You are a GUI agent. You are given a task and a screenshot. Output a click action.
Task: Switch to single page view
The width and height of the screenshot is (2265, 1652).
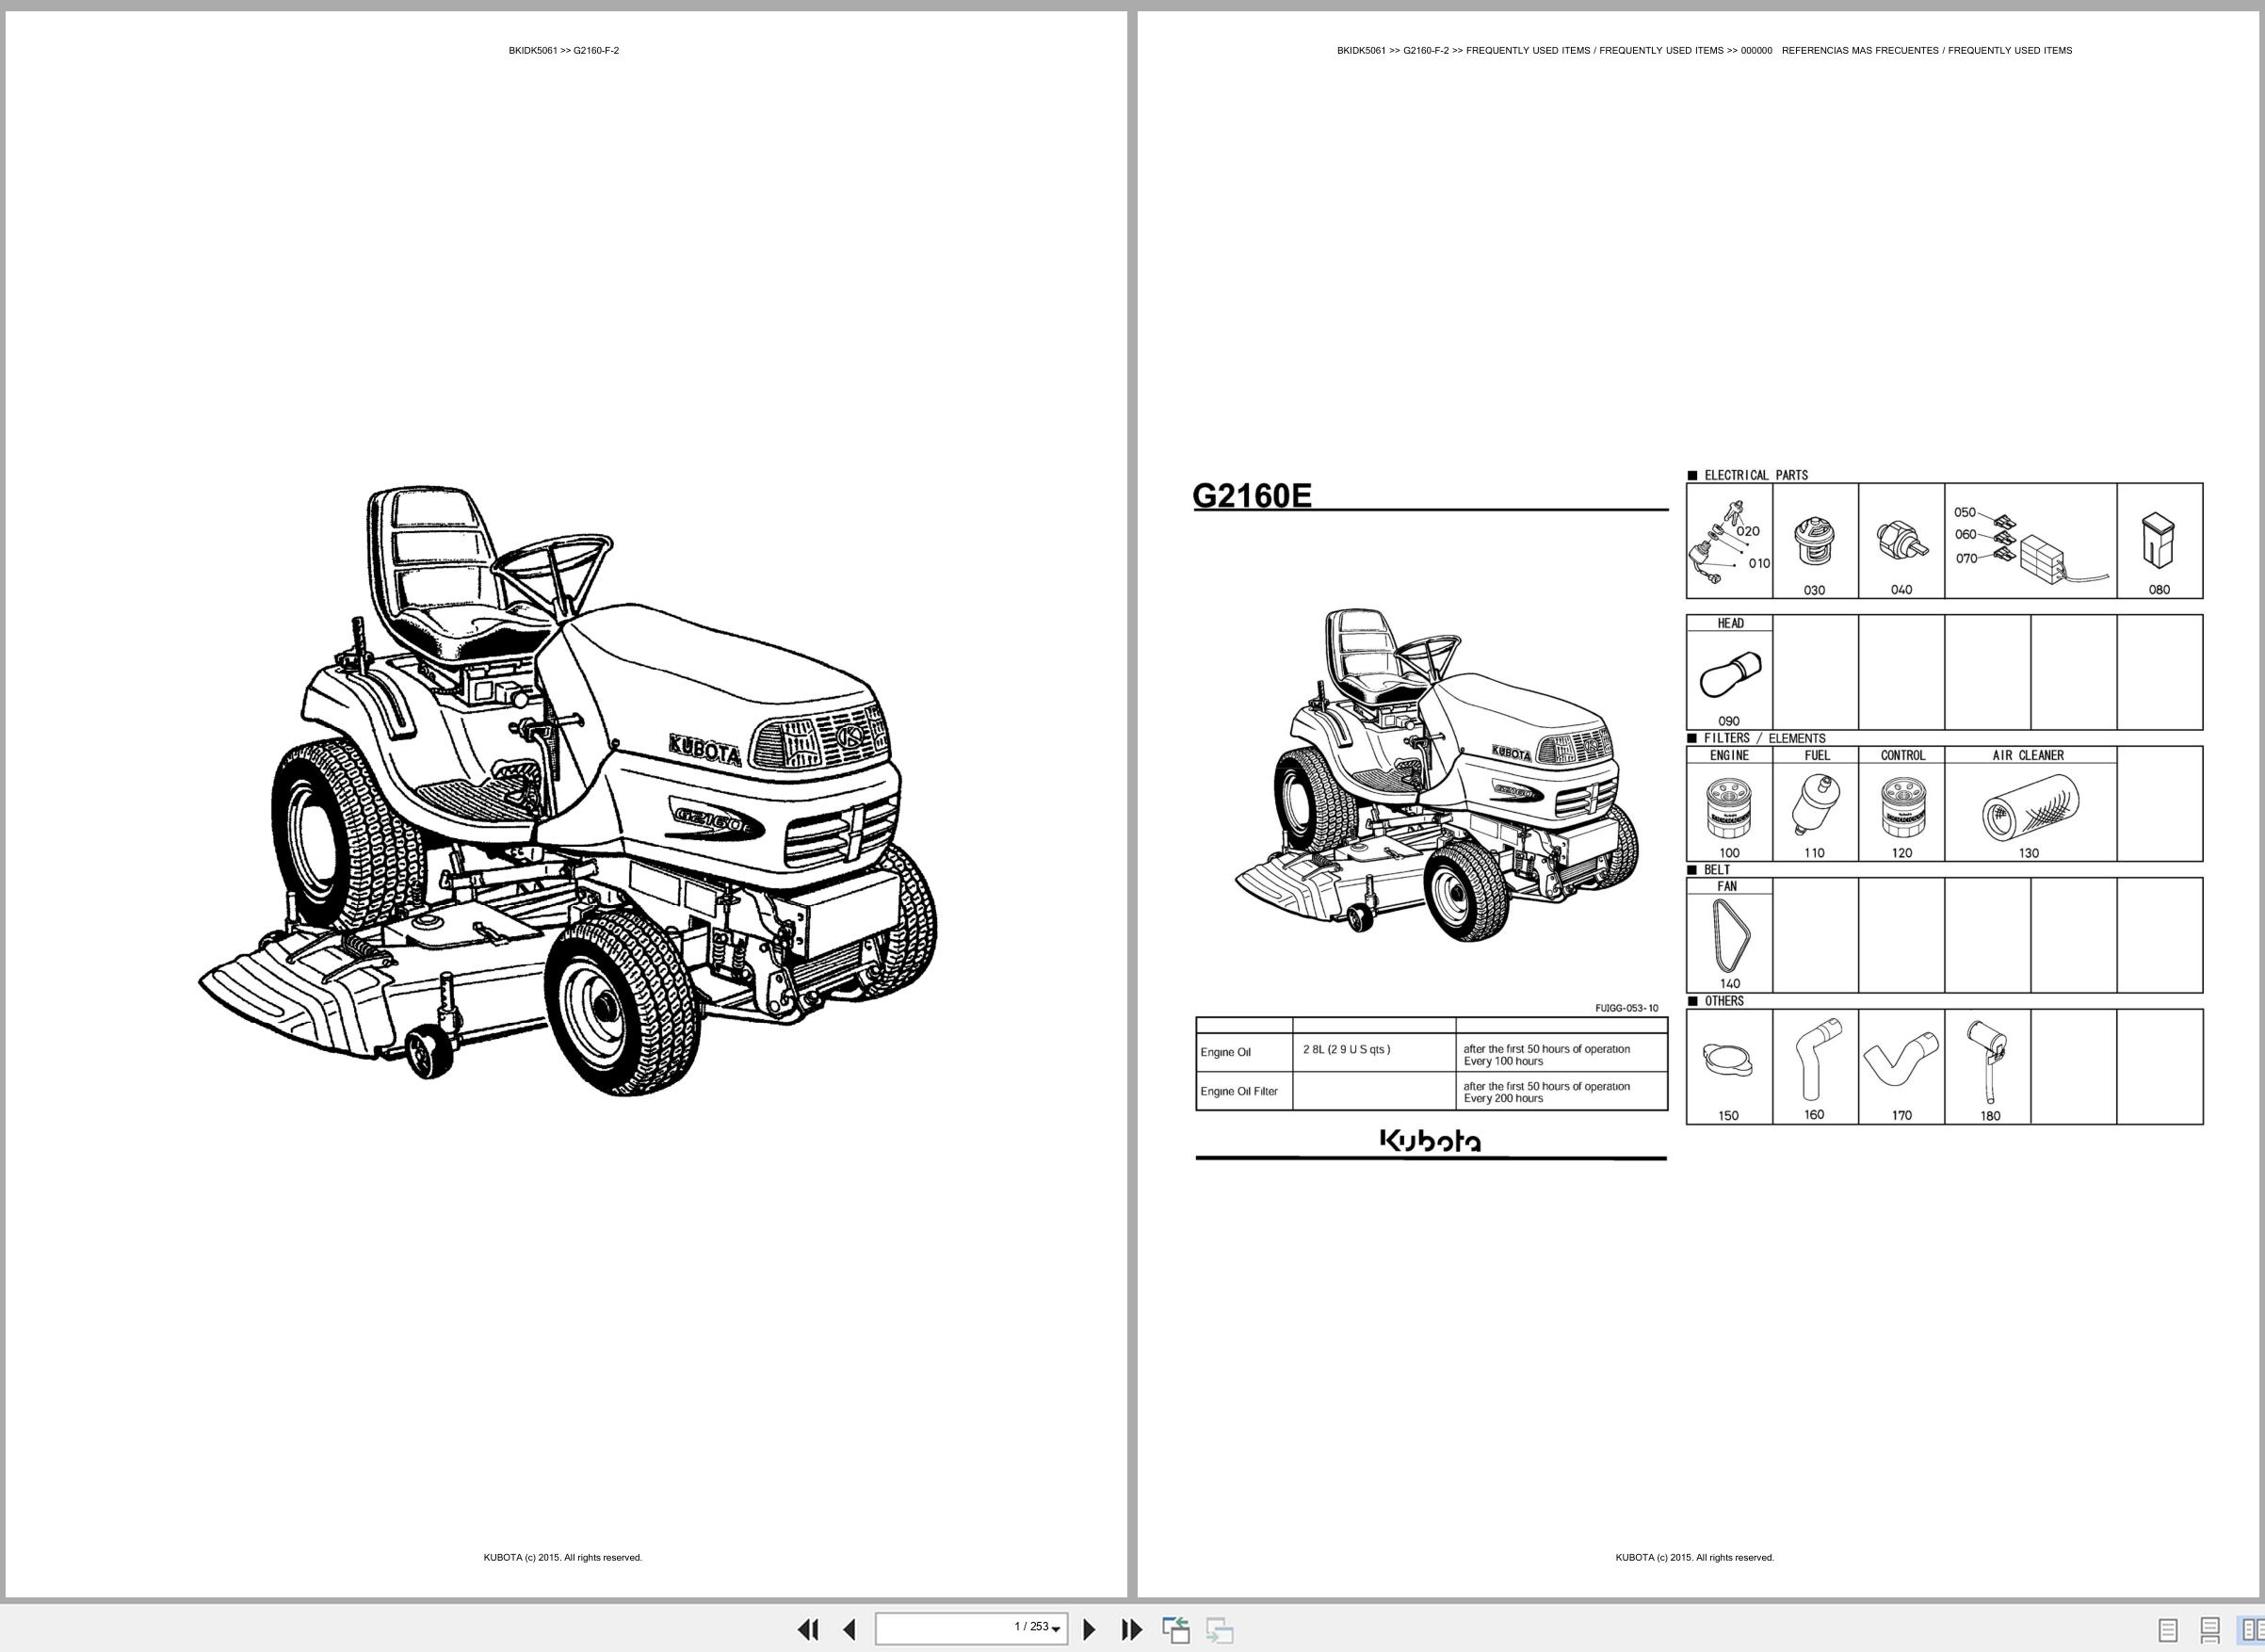2168,1630
